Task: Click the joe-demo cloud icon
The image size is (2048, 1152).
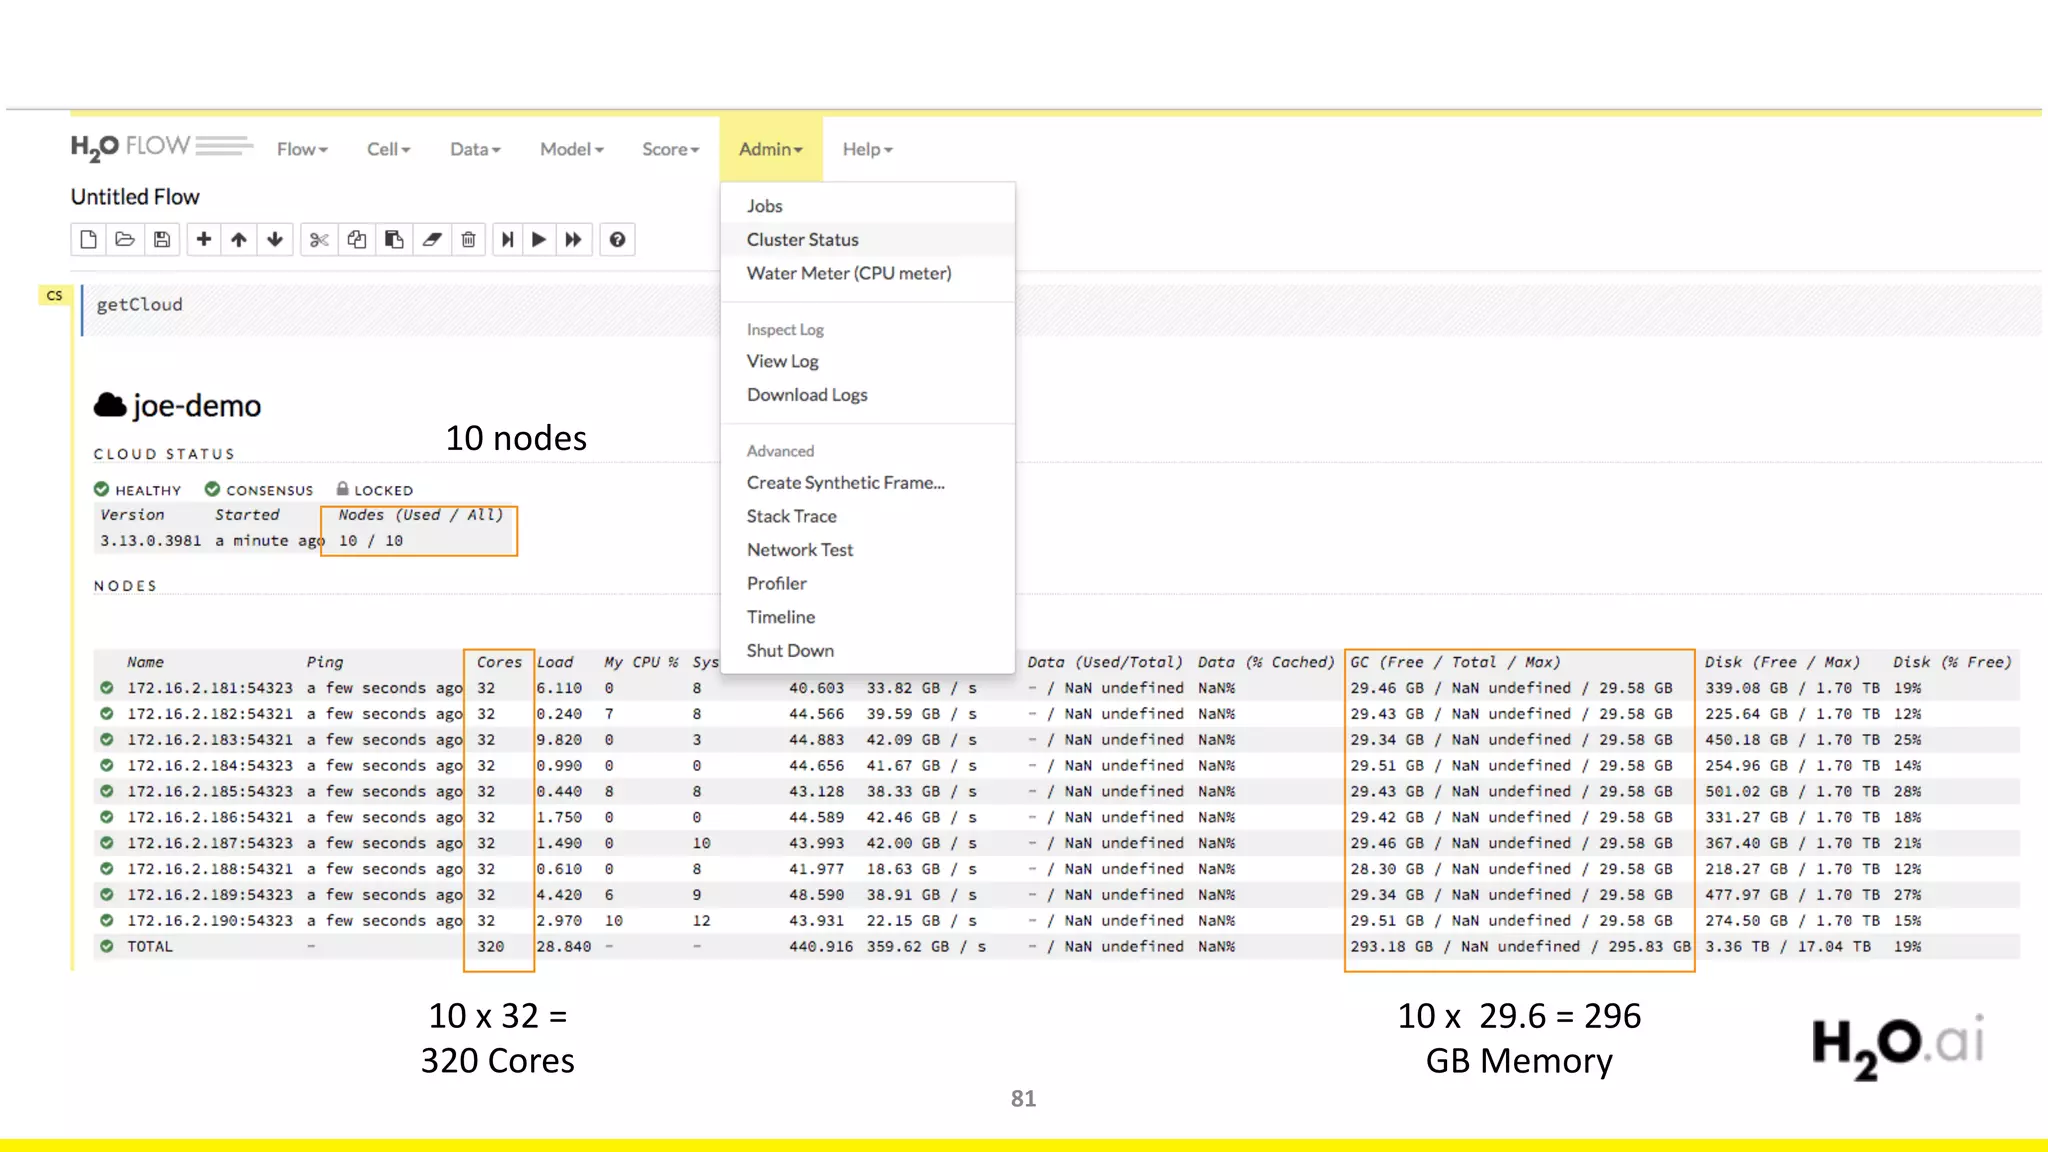Action: [110, 405]
